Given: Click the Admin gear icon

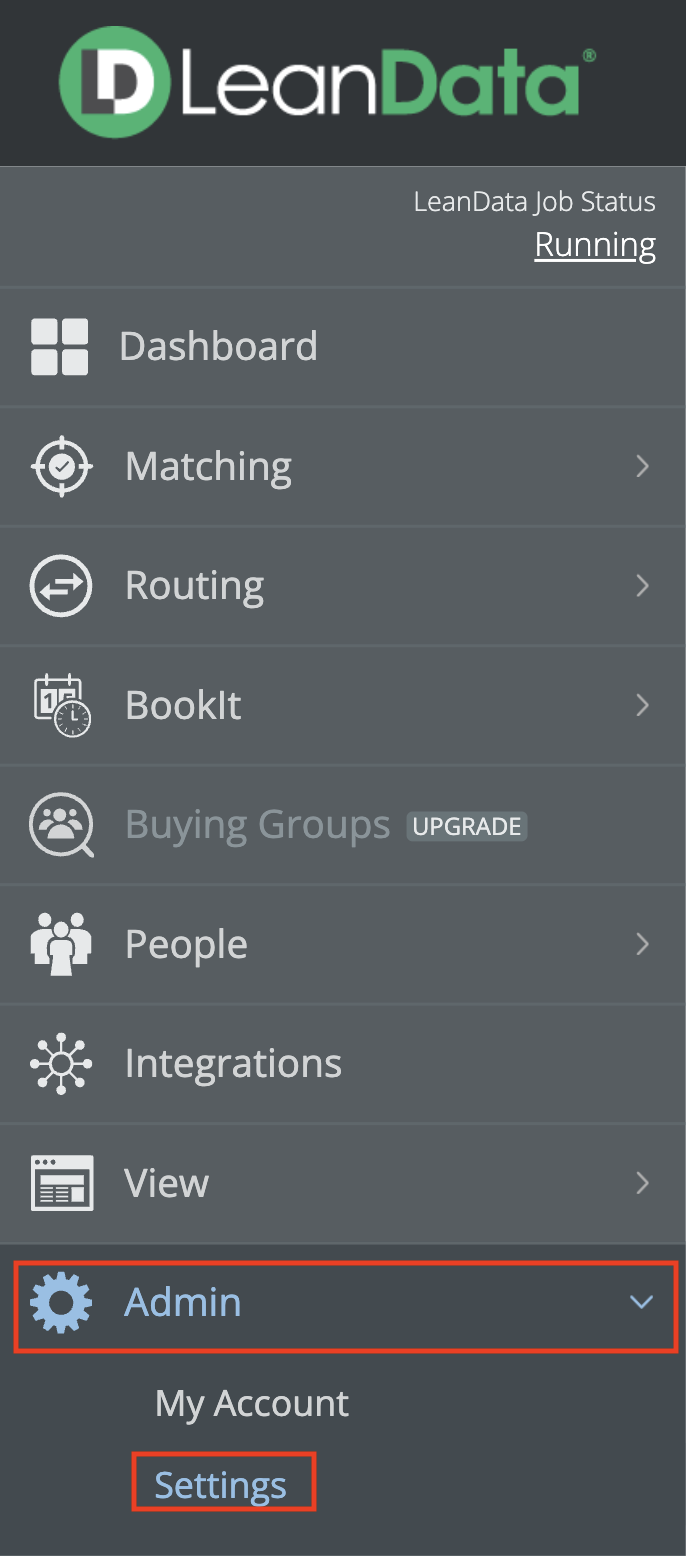Looking at the screenshot, I should 61,1302.
